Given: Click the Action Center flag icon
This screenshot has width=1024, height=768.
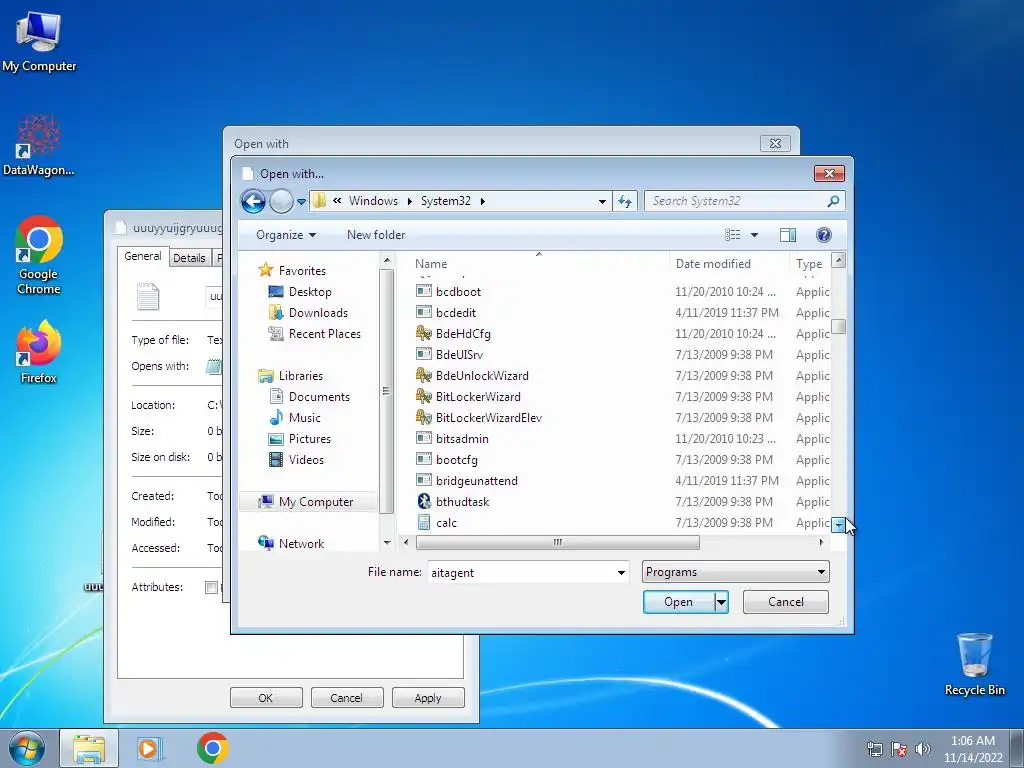Looking at the screenshot, I should [x=899, y=749].
